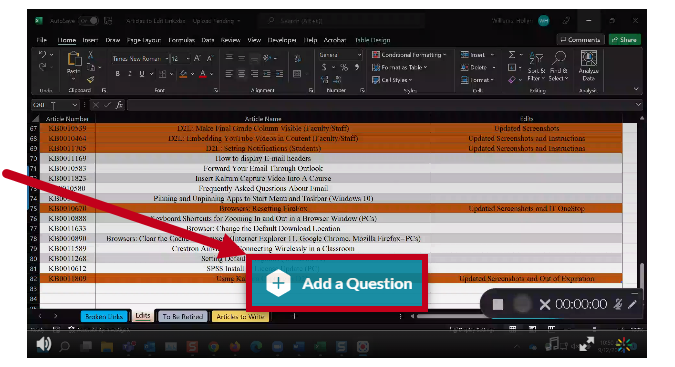This screenshot has width=675, height=367.
Task: Open the File menu
Action: 42,40
